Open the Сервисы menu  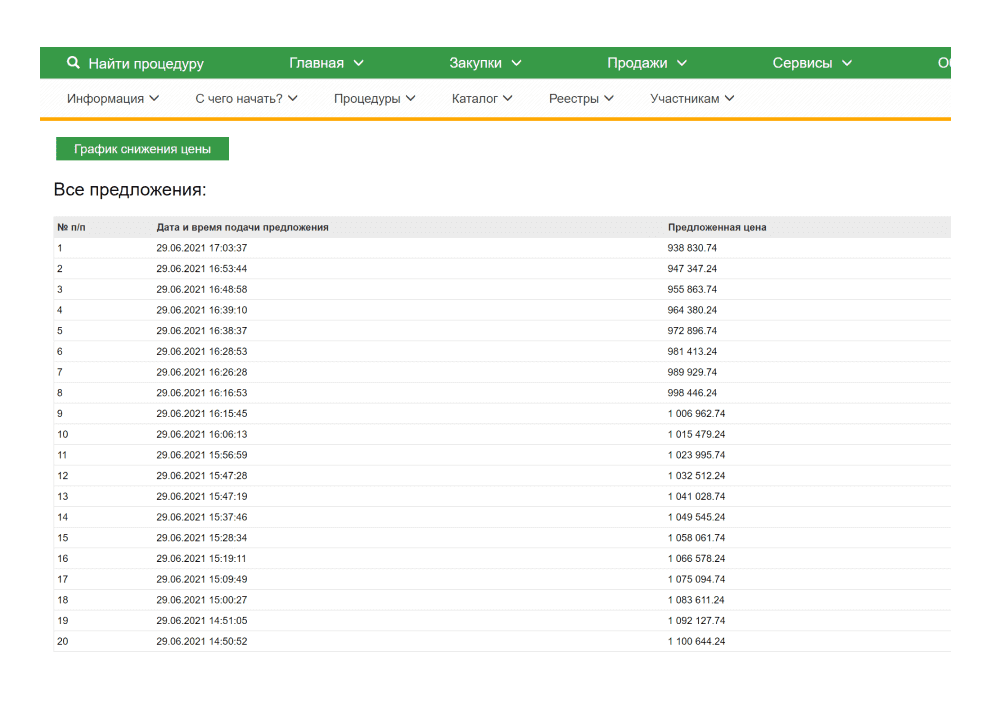pyautogui.click(x=811, y=63)
